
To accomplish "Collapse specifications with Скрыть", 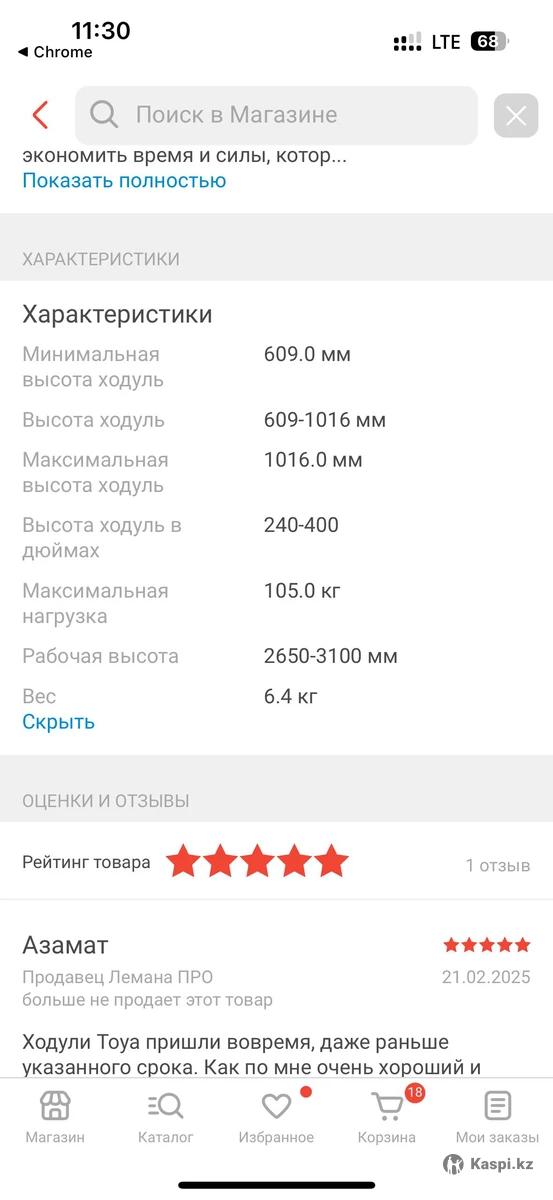I will point(59,721).
